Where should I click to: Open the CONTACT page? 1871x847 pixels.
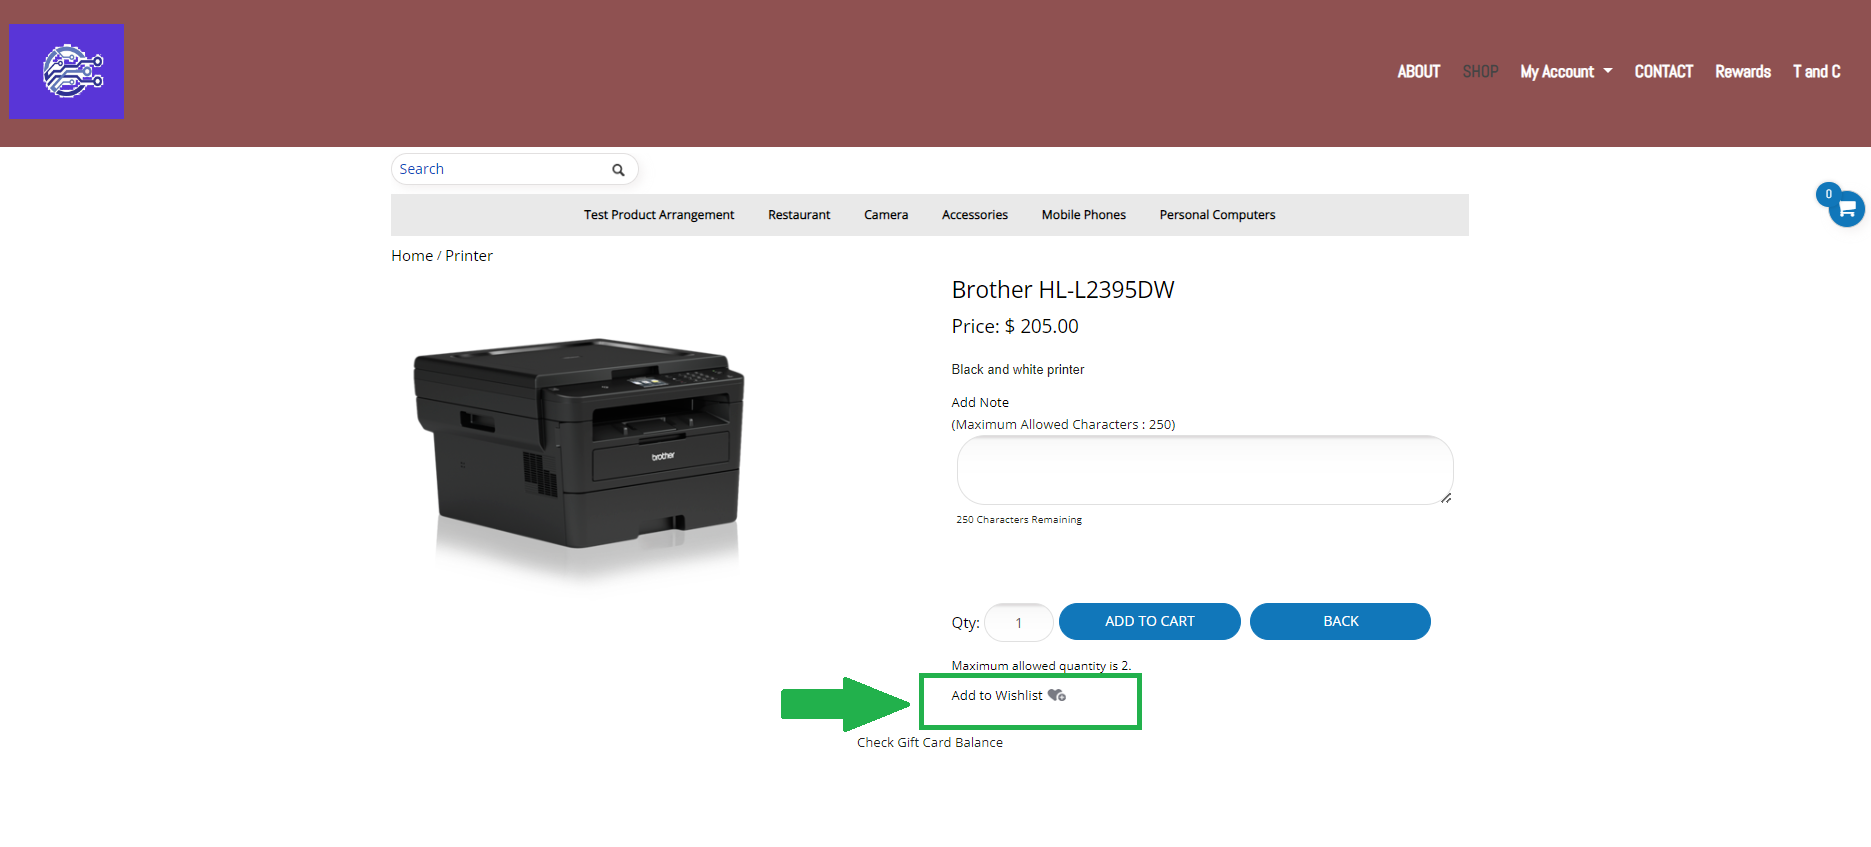(1663, 72)
